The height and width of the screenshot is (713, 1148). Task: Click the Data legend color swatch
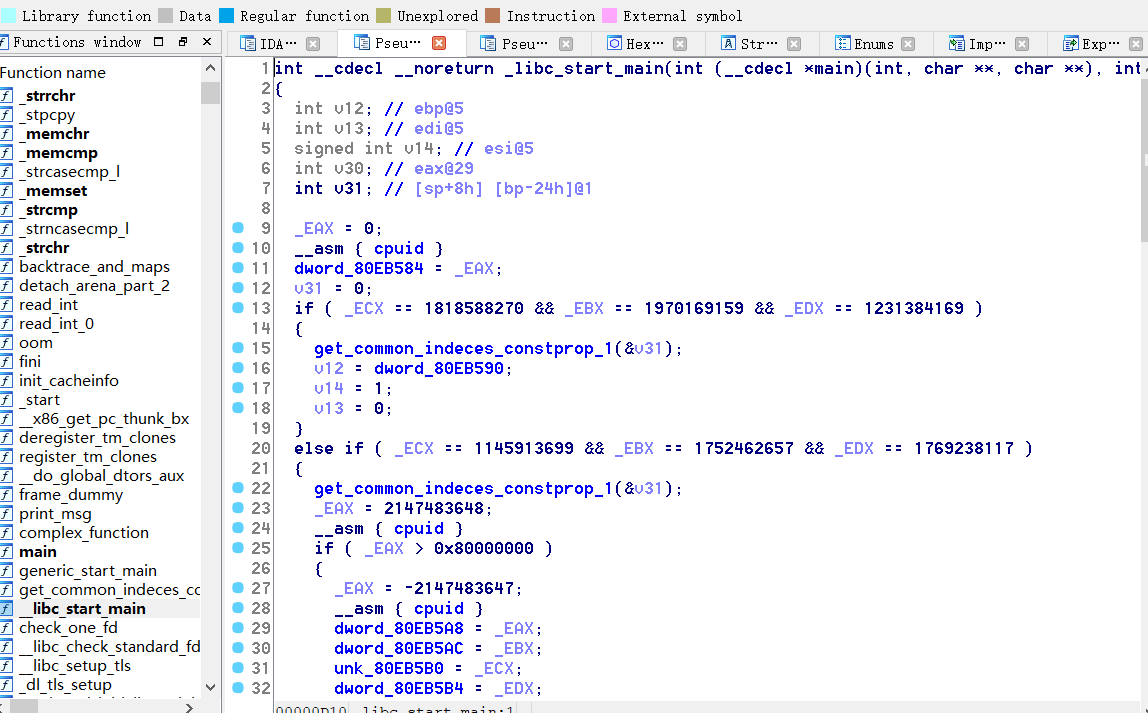click(165, 15)
